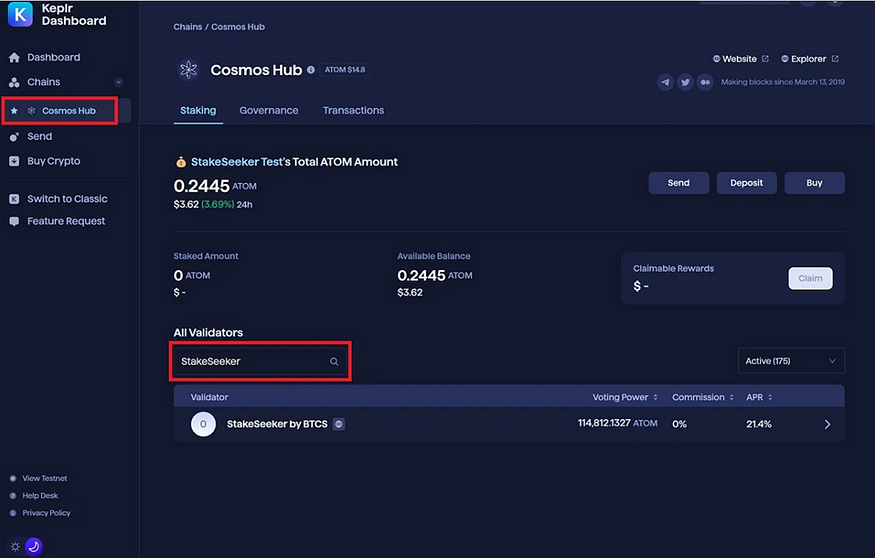Viewport: 875px width, 558px height.
Task: Click the 114,812.1327 ATOM voting power
Action: click(617, 424)
